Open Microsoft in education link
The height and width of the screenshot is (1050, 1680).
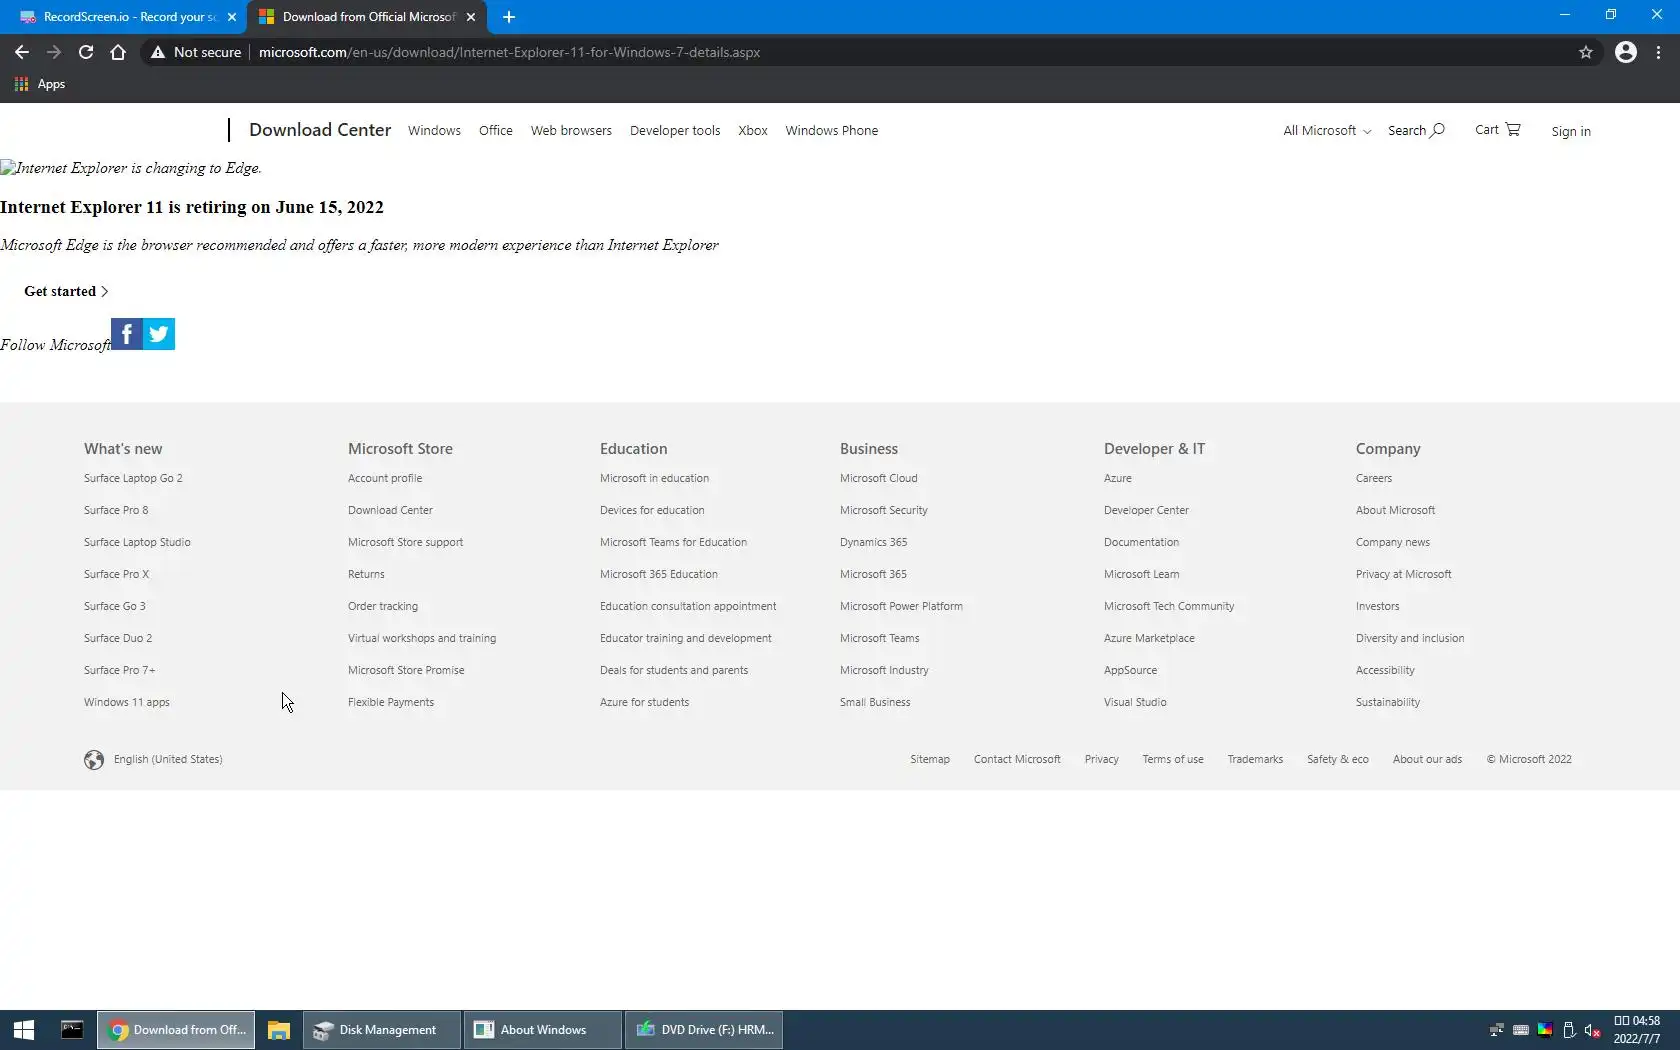(x=654, y=478)
